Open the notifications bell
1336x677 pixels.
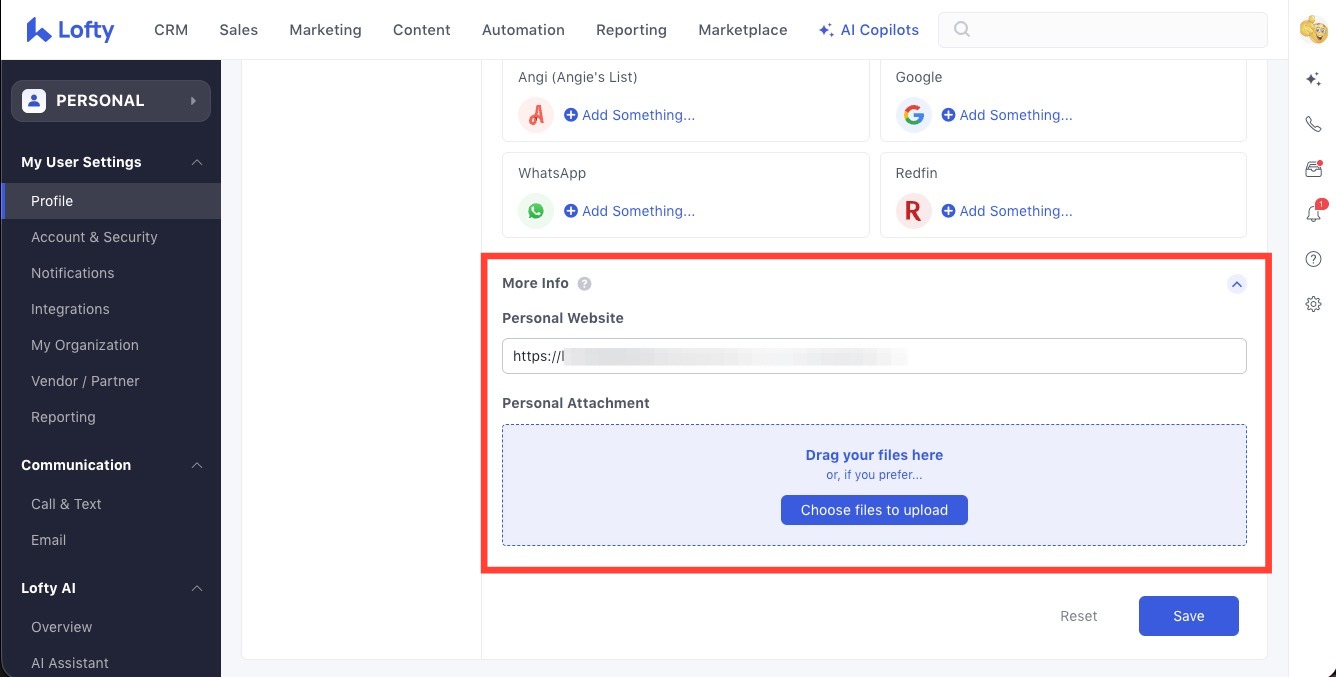point(1314,213)
